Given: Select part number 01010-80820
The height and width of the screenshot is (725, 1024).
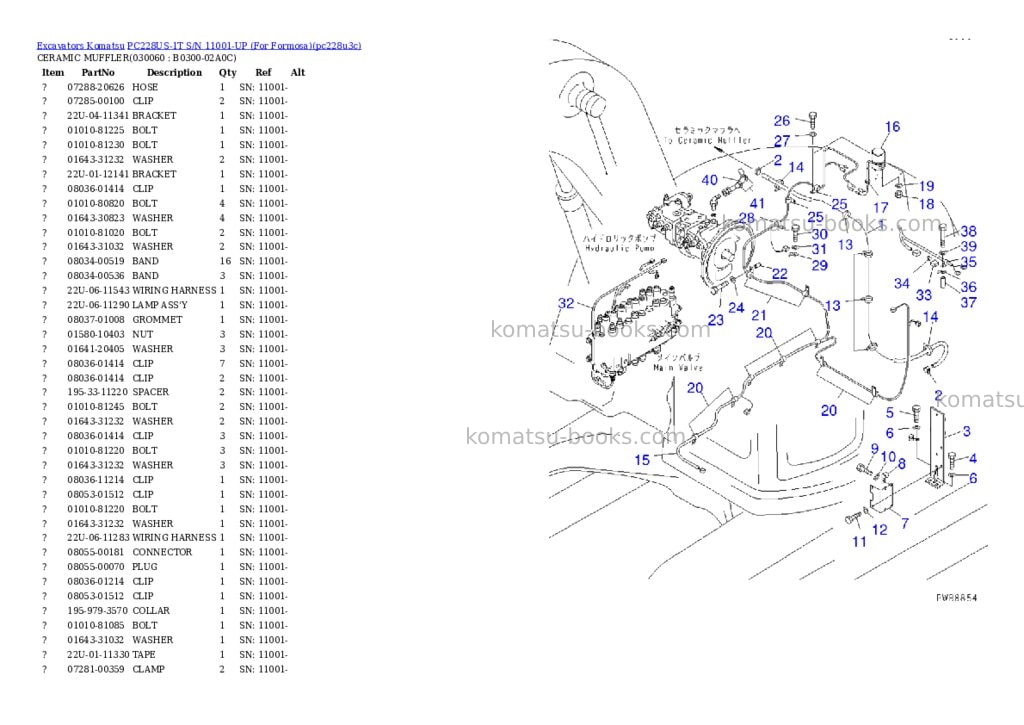Looking at the screenshot, I should 95,203.
